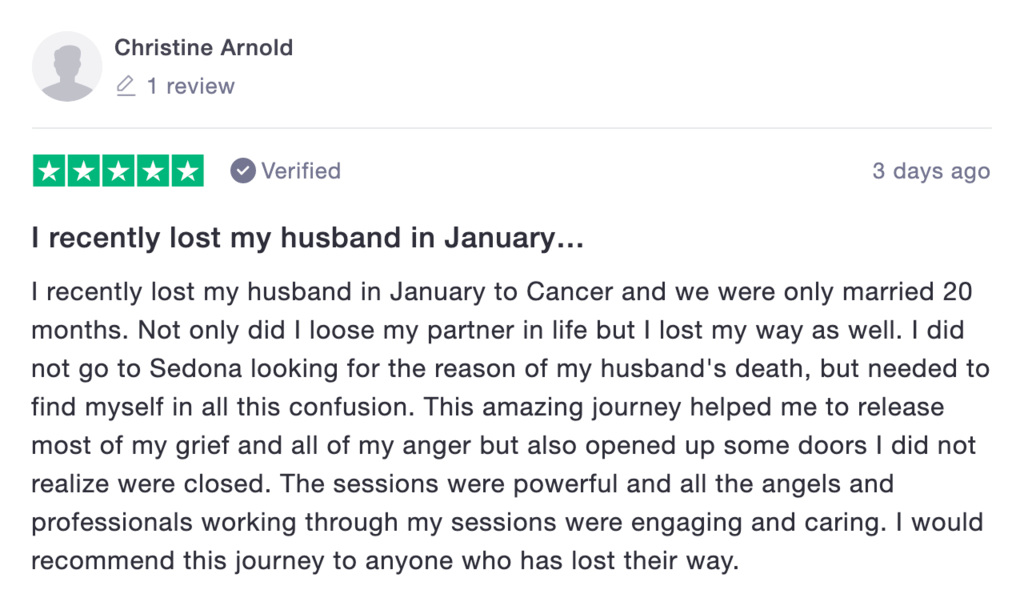
Task: Click the Verified checkmark badge icon
Action: tap(243, 171)
